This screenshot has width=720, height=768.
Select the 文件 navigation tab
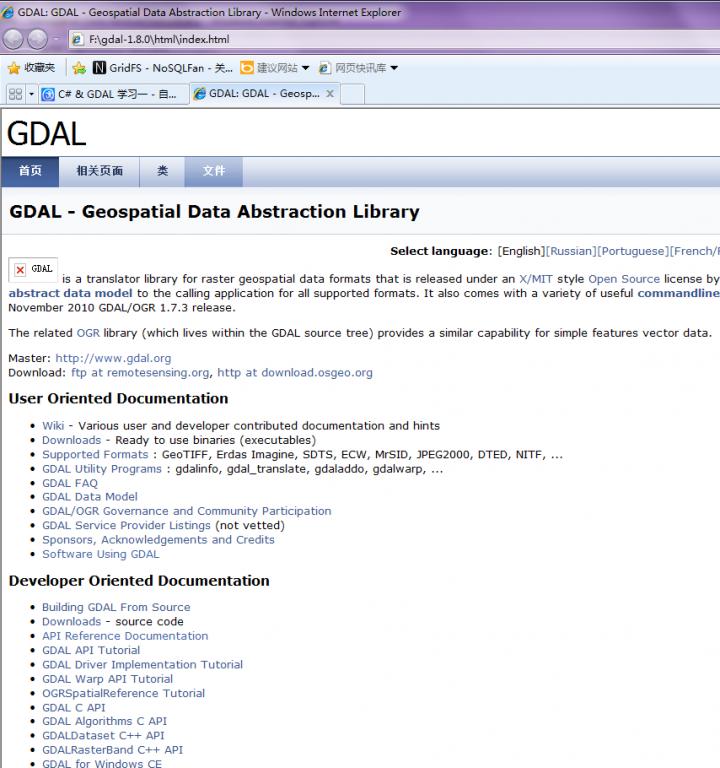214,171
